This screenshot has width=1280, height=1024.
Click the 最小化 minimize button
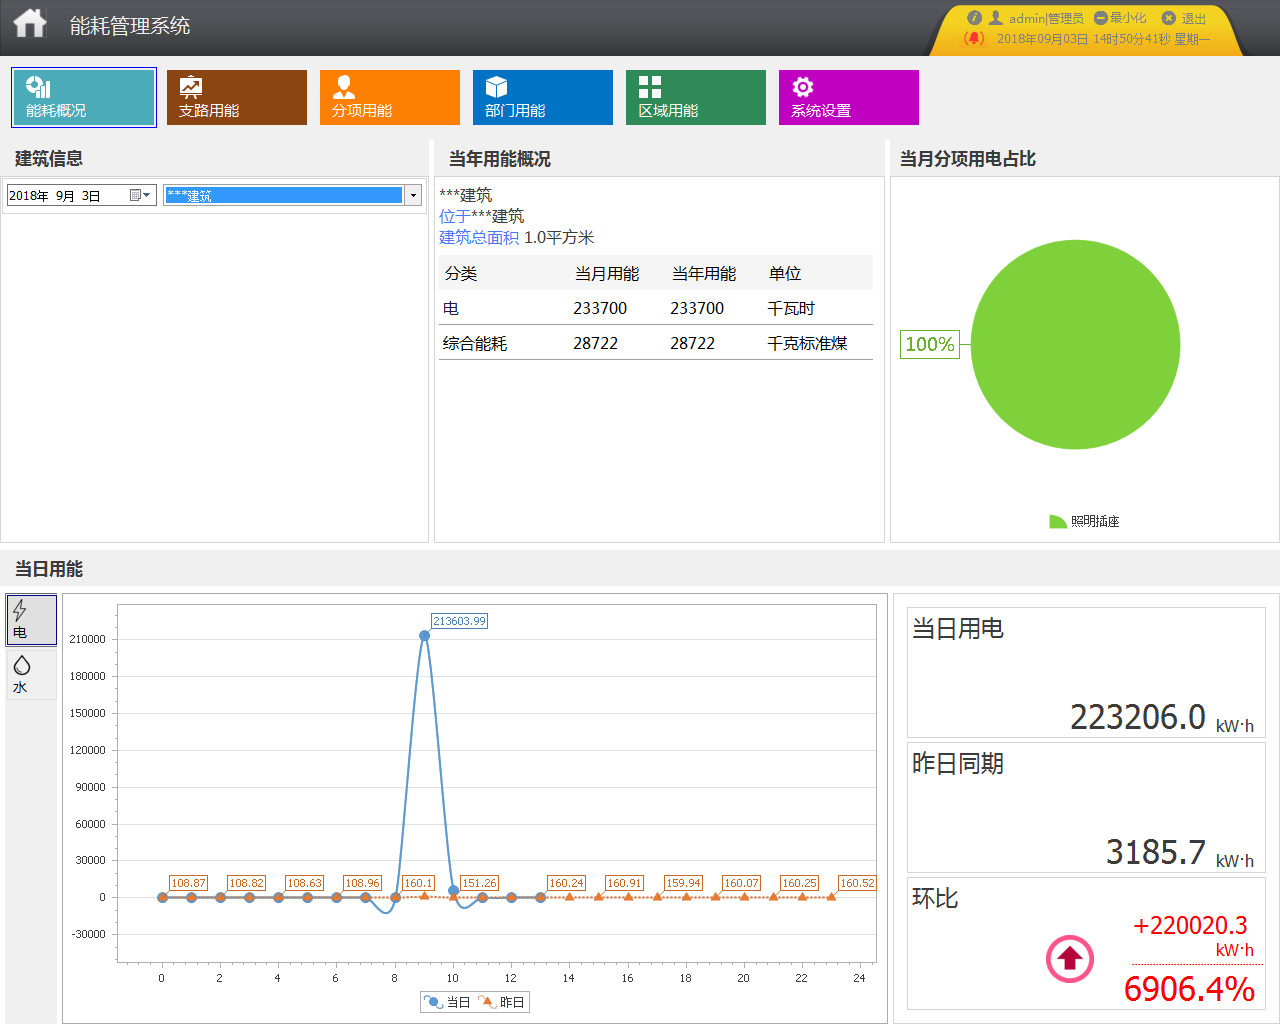pos(1120,18)
